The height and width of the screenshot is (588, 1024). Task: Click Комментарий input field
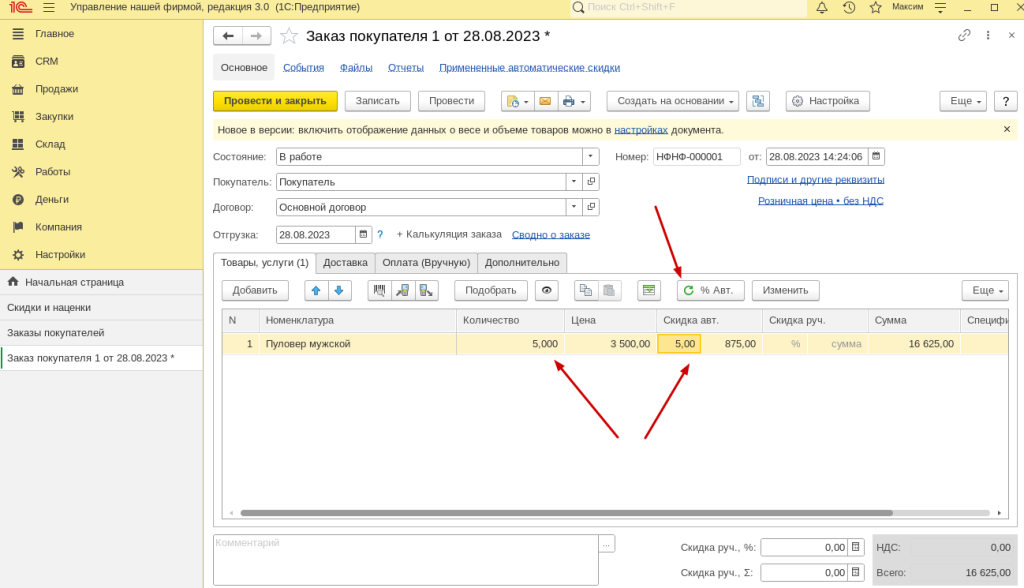pyautogui.click(x=406, y=560)
